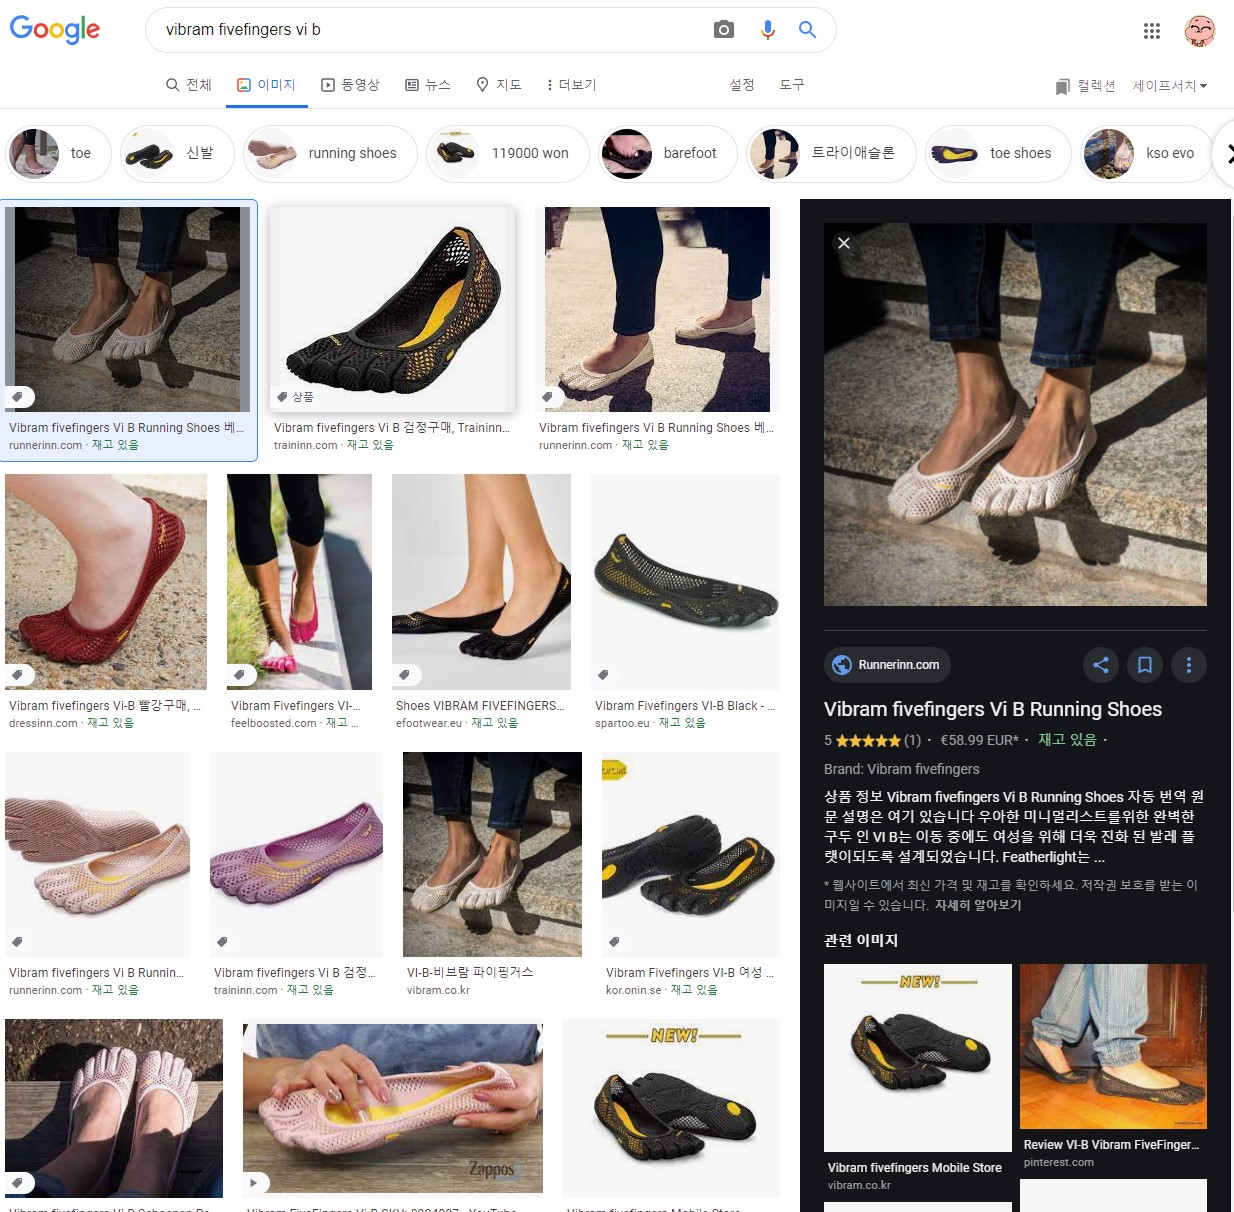
Task: Switch to the 뉴스 tab
Action: (428, 85)
